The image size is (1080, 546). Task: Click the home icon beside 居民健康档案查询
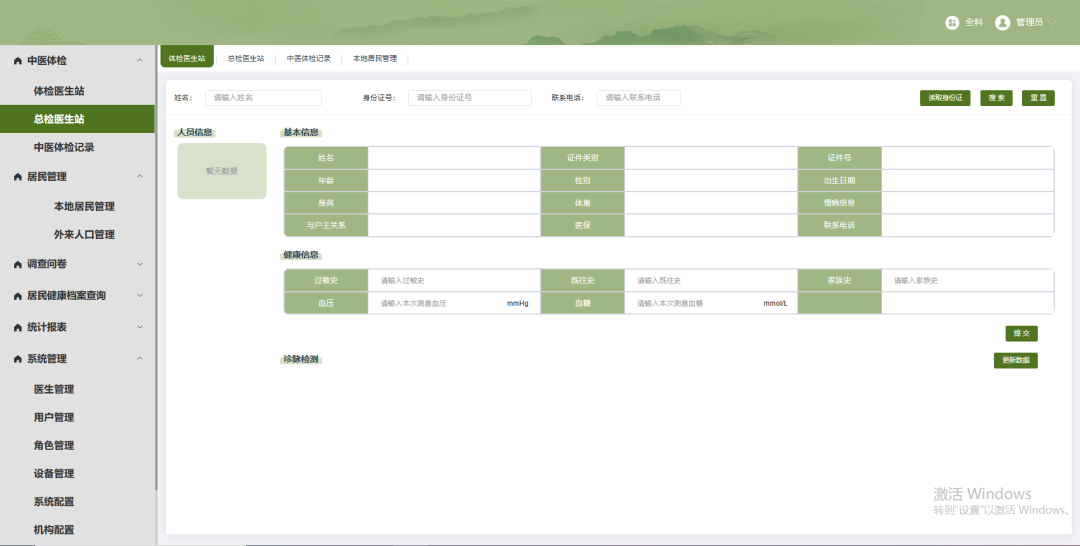[x=18, y=296]
